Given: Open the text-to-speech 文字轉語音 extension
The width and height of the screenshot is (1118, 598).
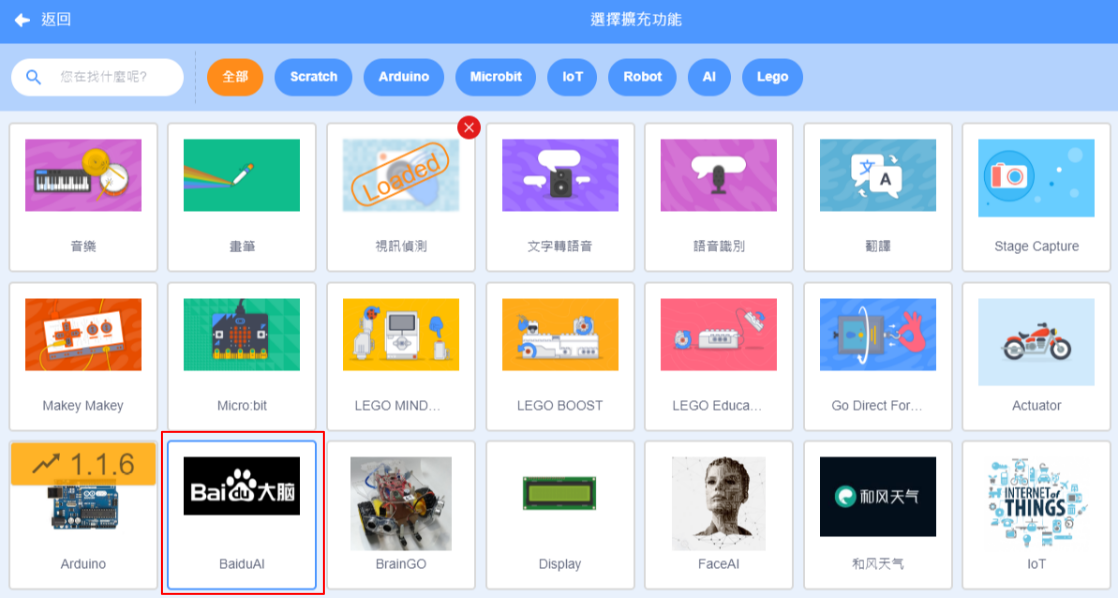Looking at the screenshot, I should [x=560, y=197].
